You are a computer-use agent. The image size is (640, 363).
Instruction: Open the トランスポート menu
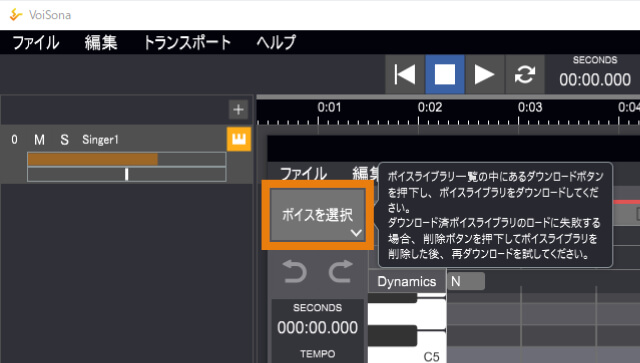coord(187,42)
